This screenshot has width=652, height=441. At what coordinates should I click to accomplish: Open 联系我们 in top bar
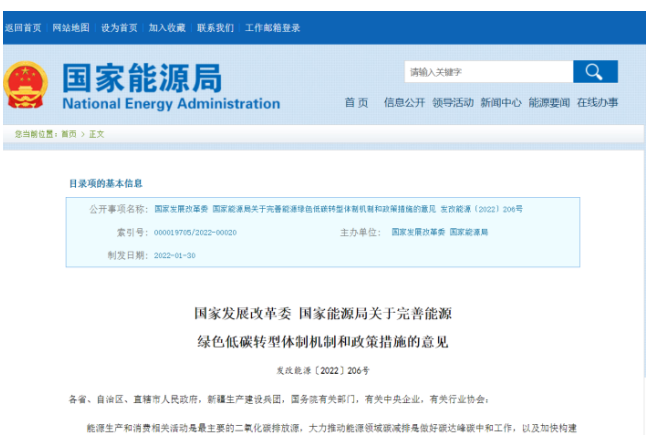(215, 28)
